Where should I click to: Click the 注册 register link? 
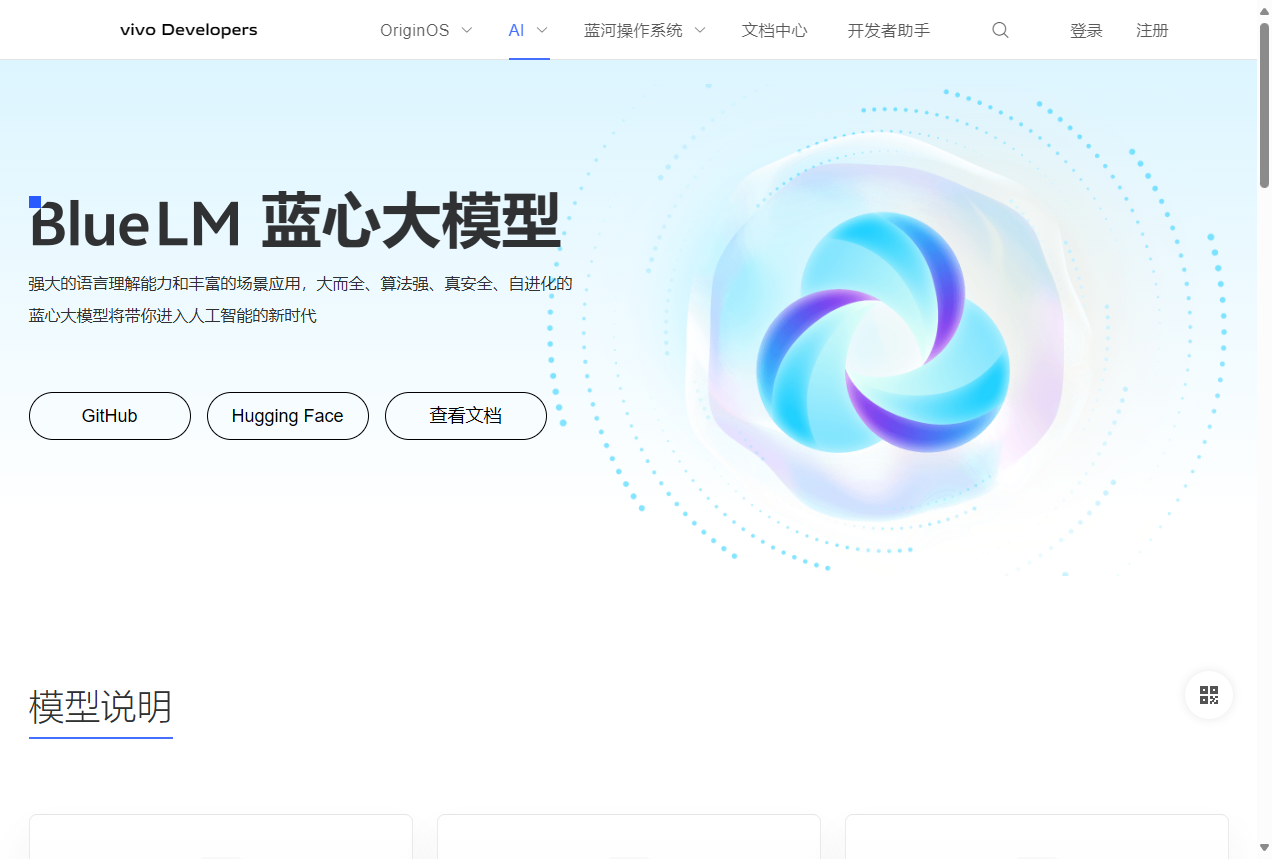tap(1151, 30)
